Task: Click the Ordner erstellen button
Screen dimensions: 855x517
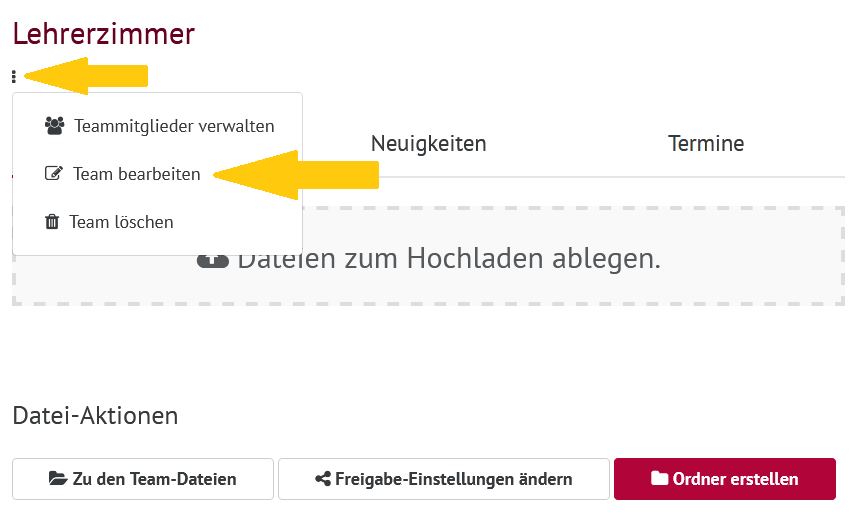Action: 725,479
